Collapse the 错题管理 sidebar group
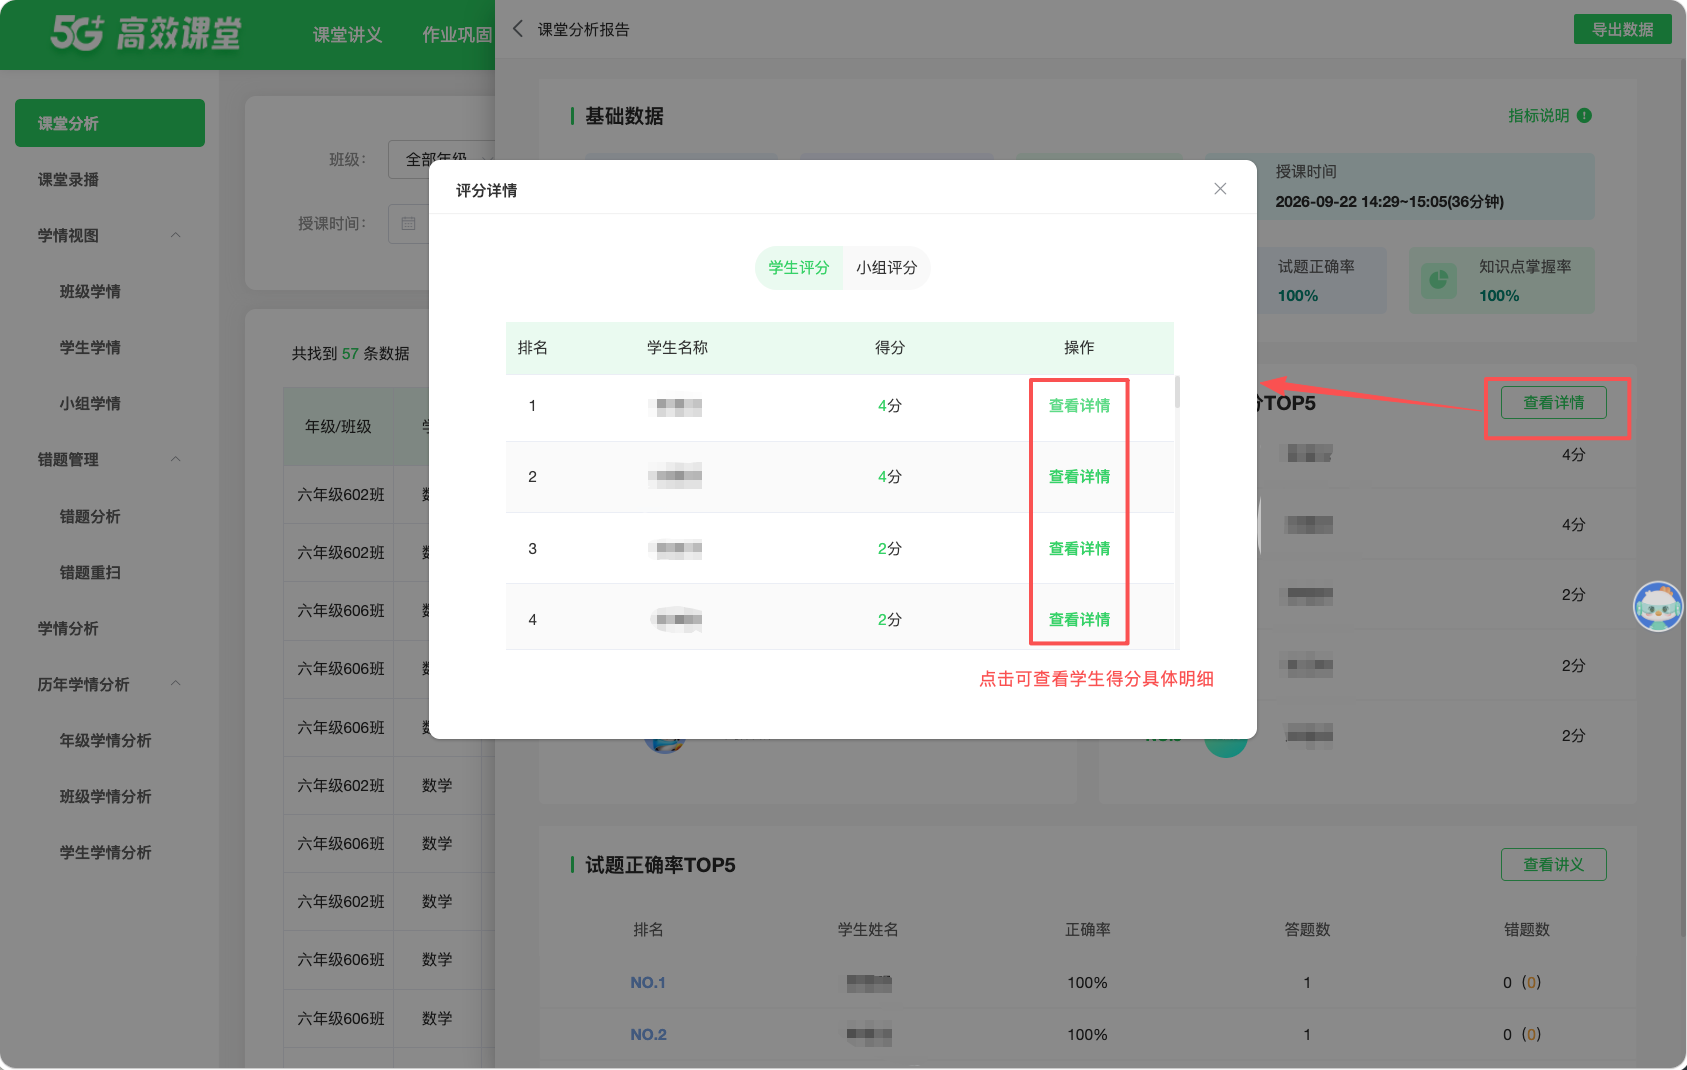 (176, 460)
